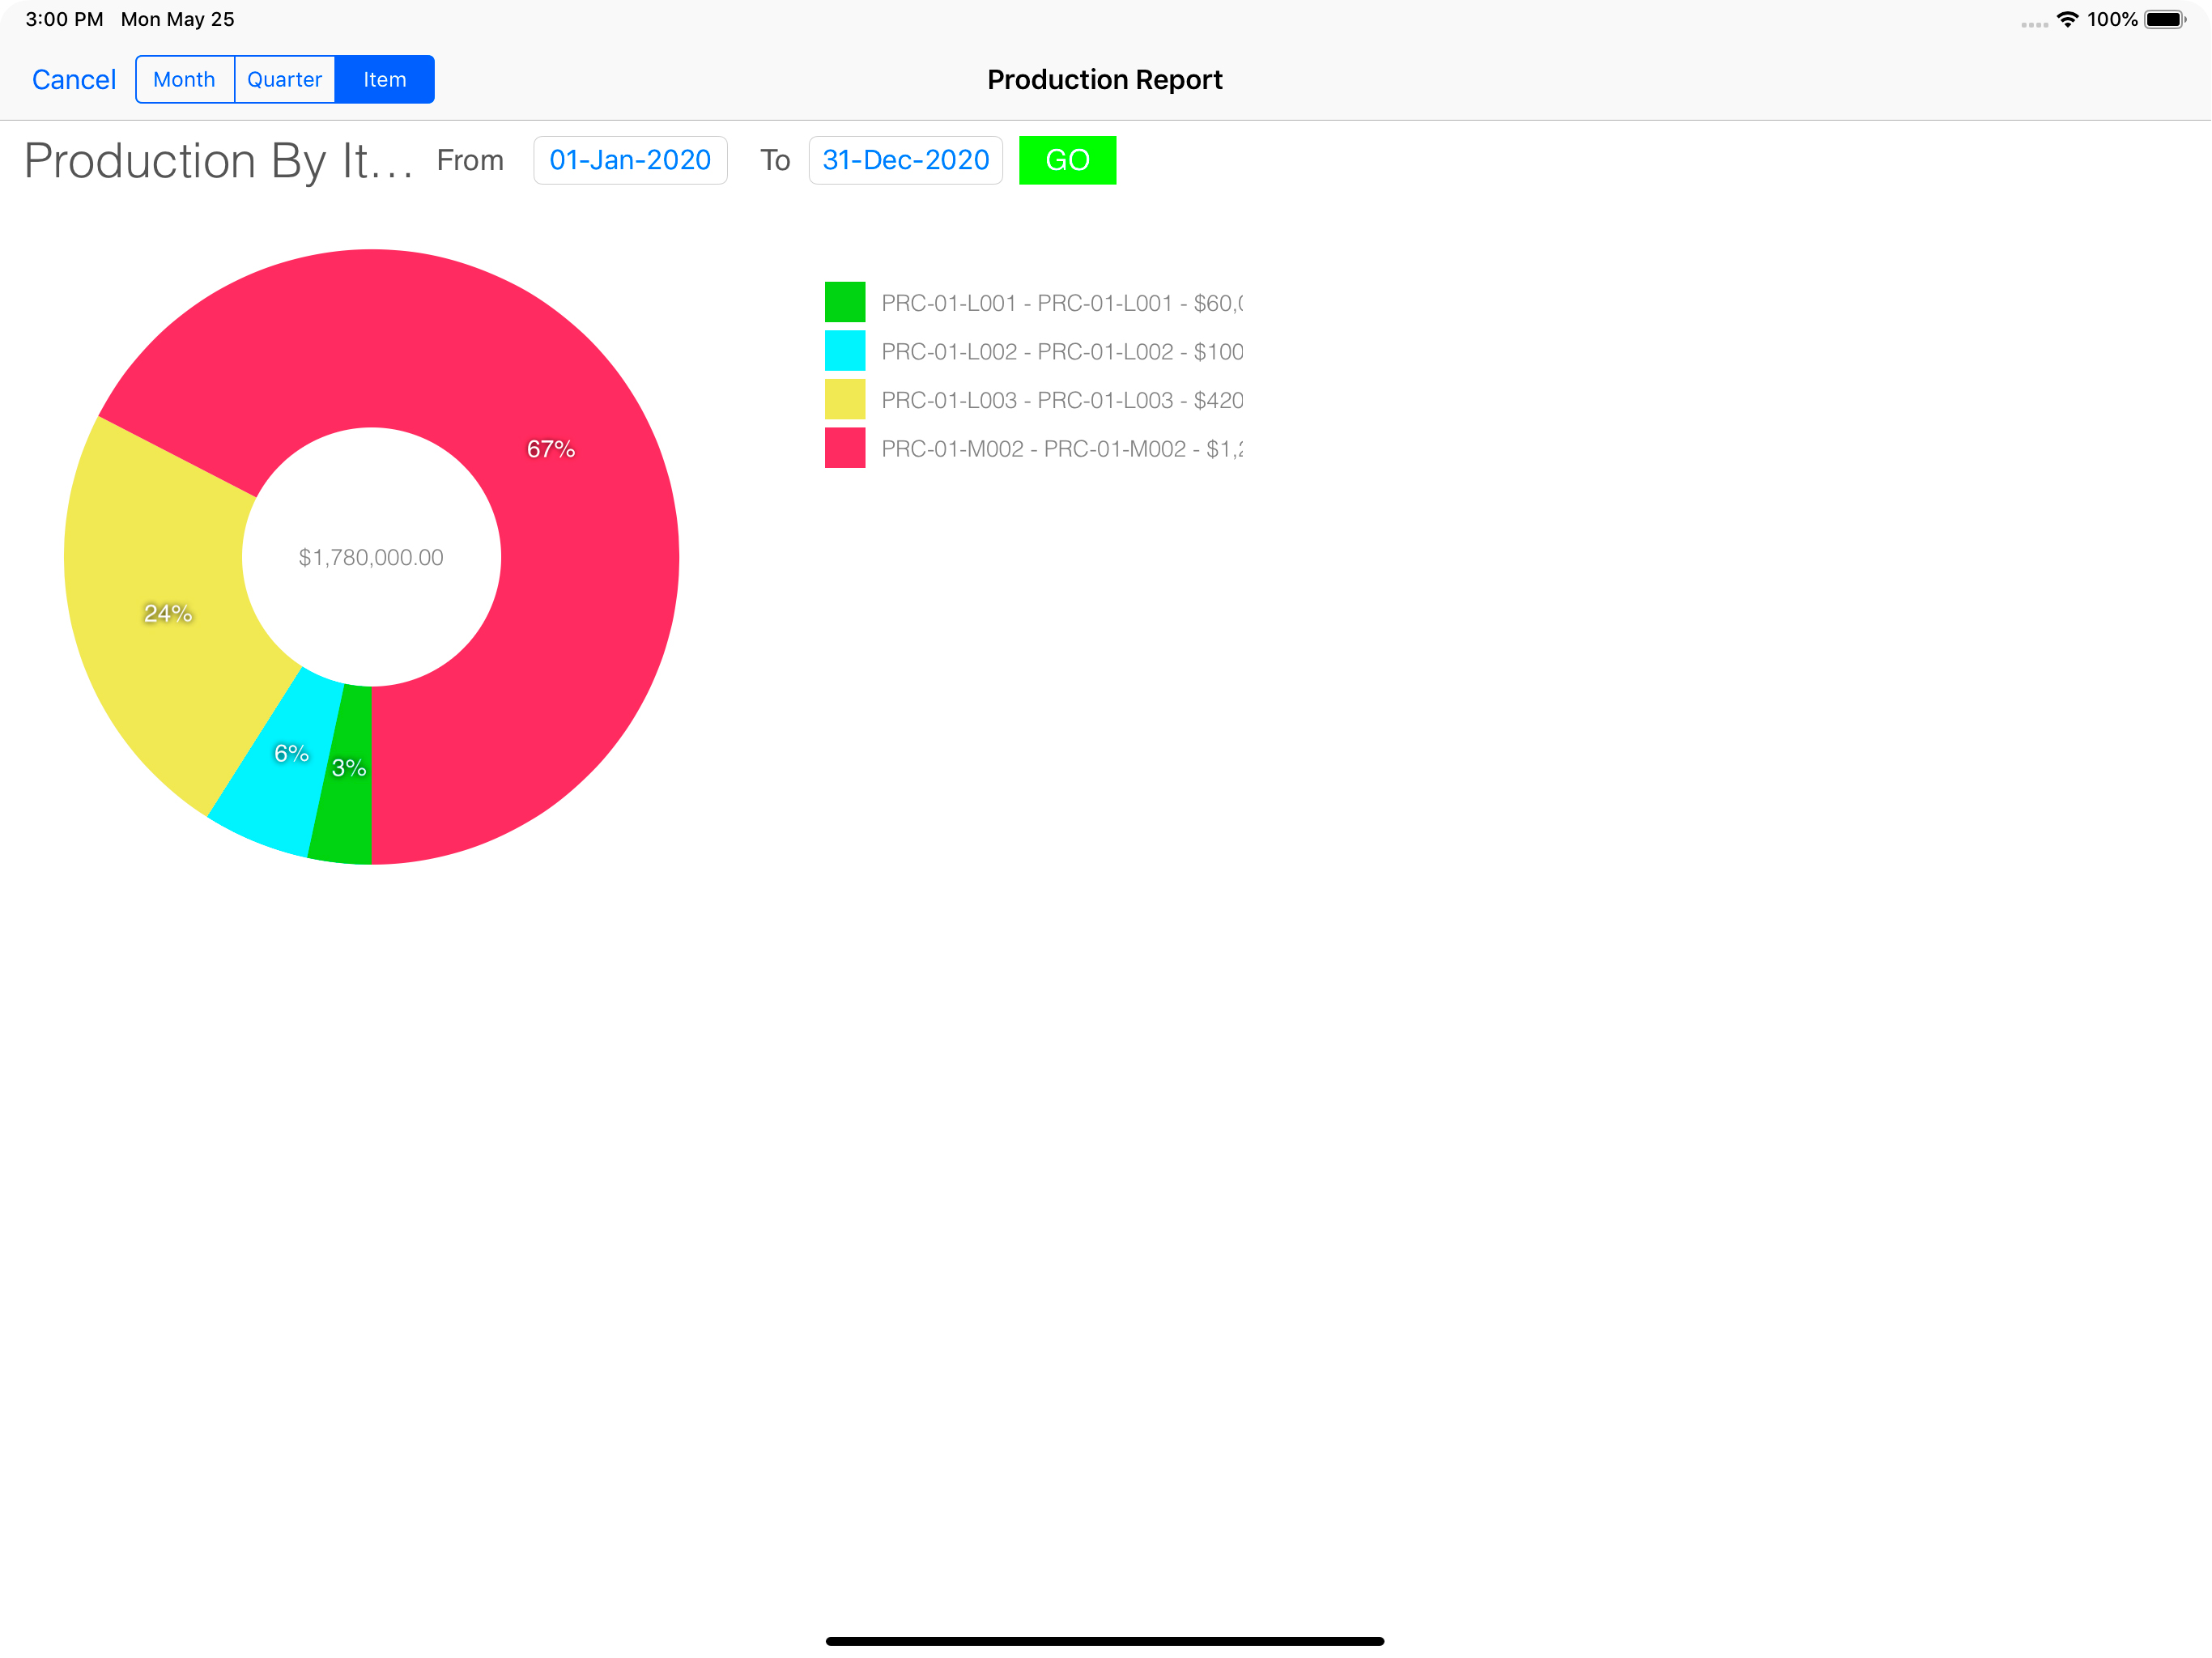Click the yellow PRC-01-L003 legend swatch
Image resolution: width=2212 pixels, height=1658 pixels.
(x=845, y=399)
